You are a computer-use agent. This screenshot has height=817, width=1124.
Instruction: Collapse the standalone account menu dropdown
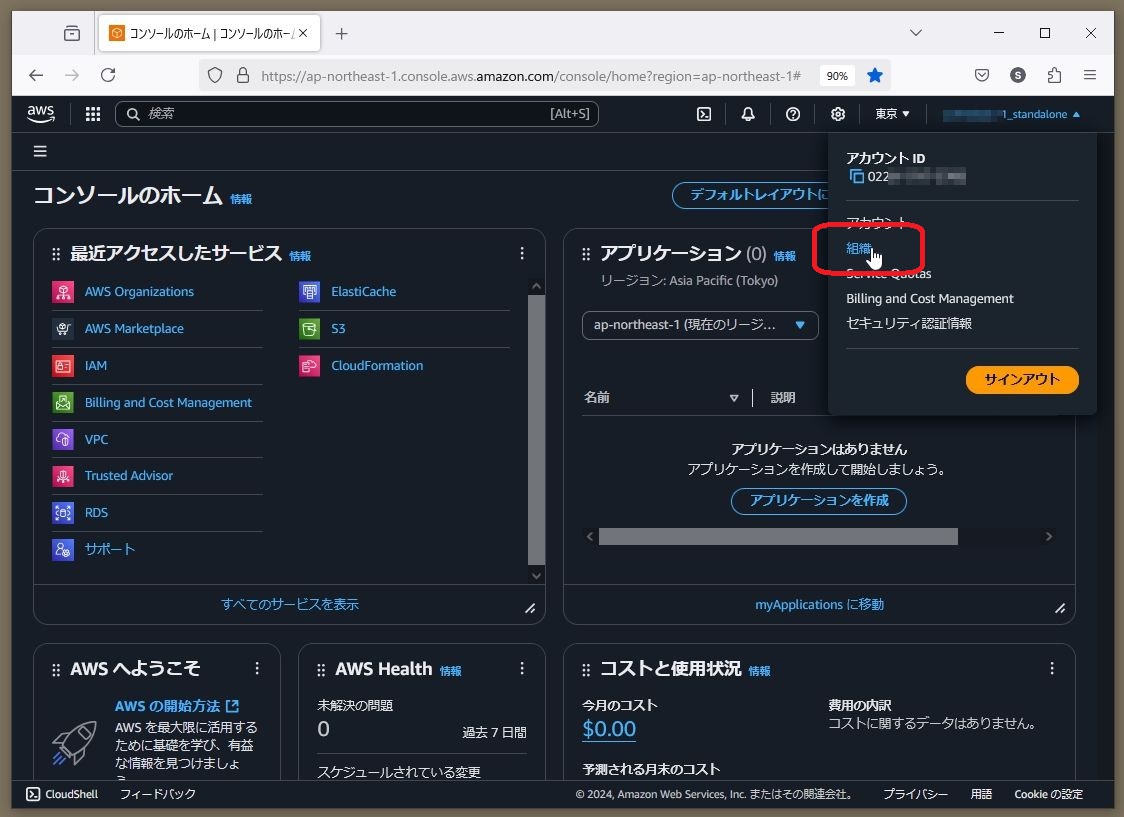pyautogui.click(x=1011, y=114)
